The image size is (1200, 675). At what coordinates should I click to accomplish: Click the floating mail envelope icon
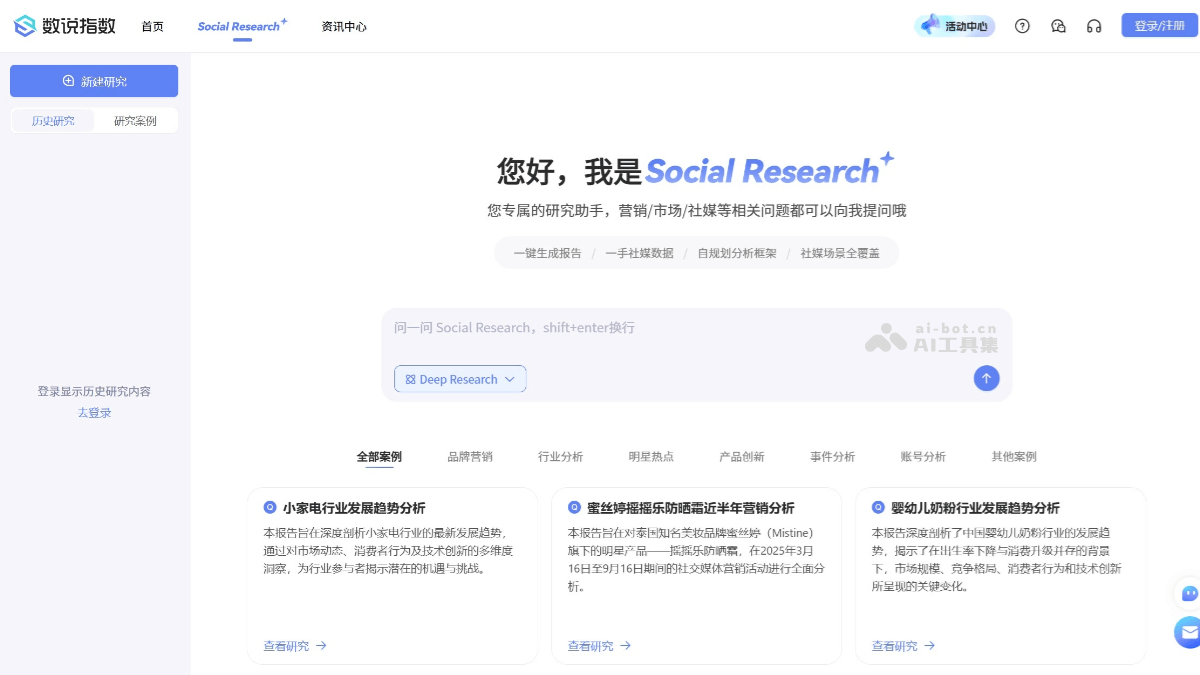(1188, 632)
